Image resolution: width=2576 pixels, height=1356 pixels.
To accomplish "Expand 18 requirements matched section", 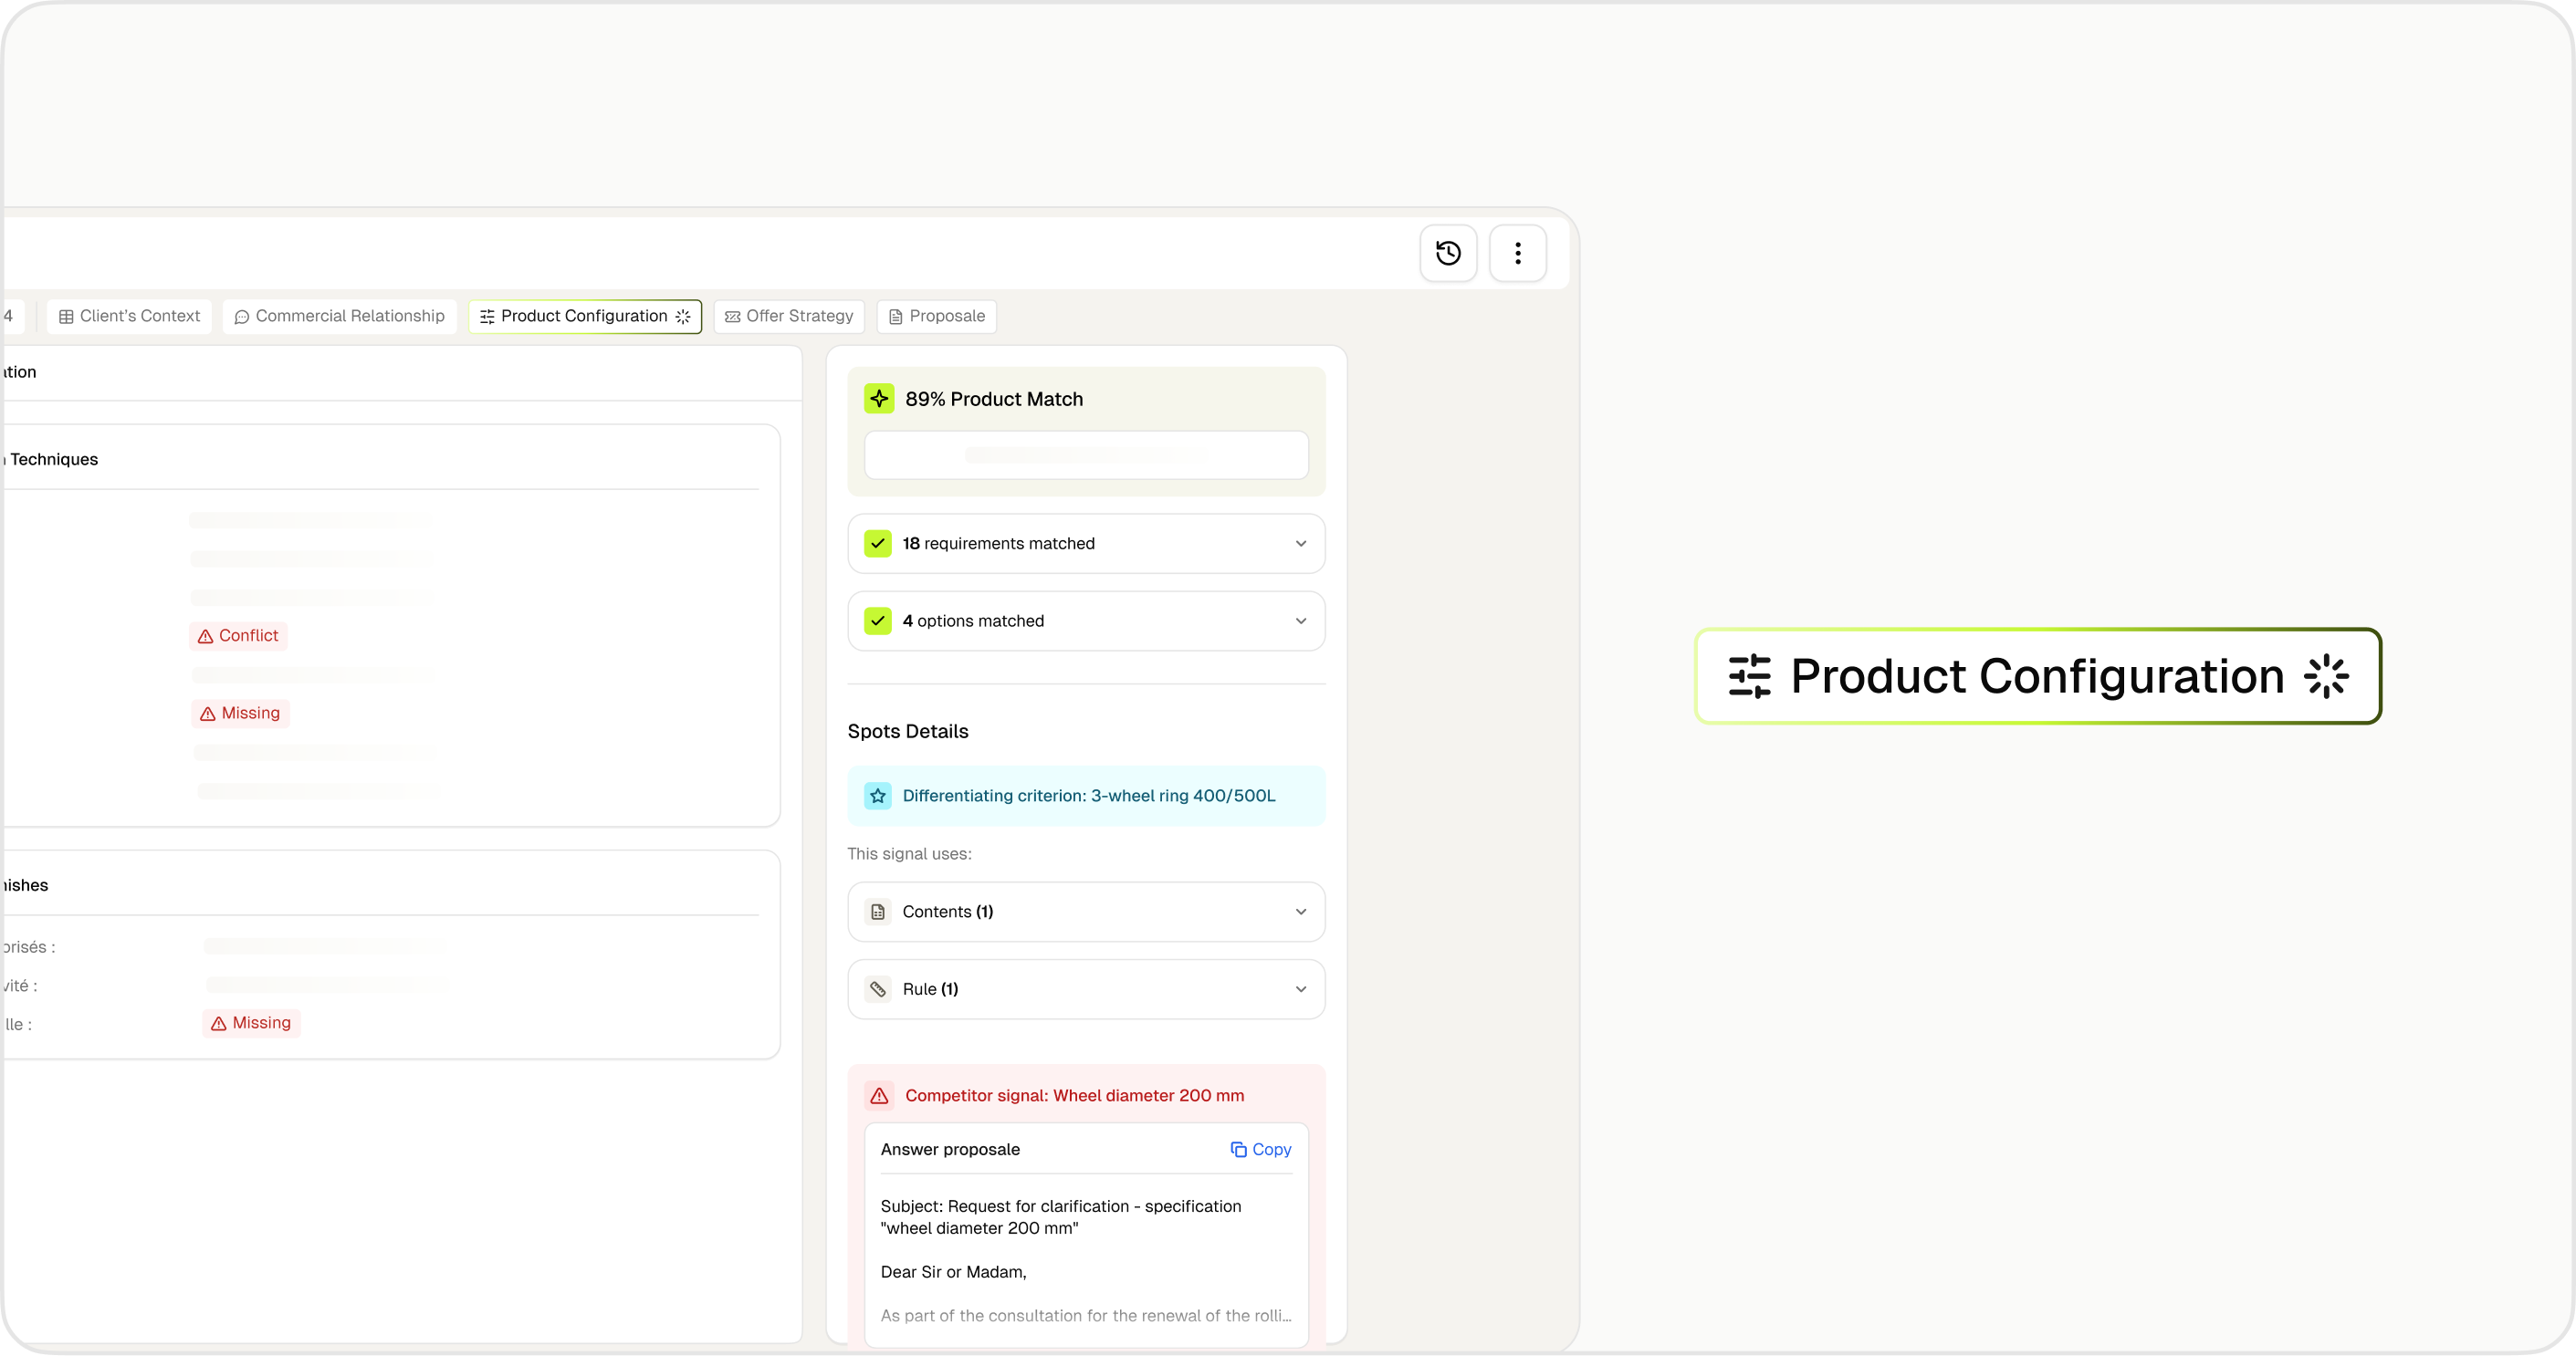I will 1086,543.
